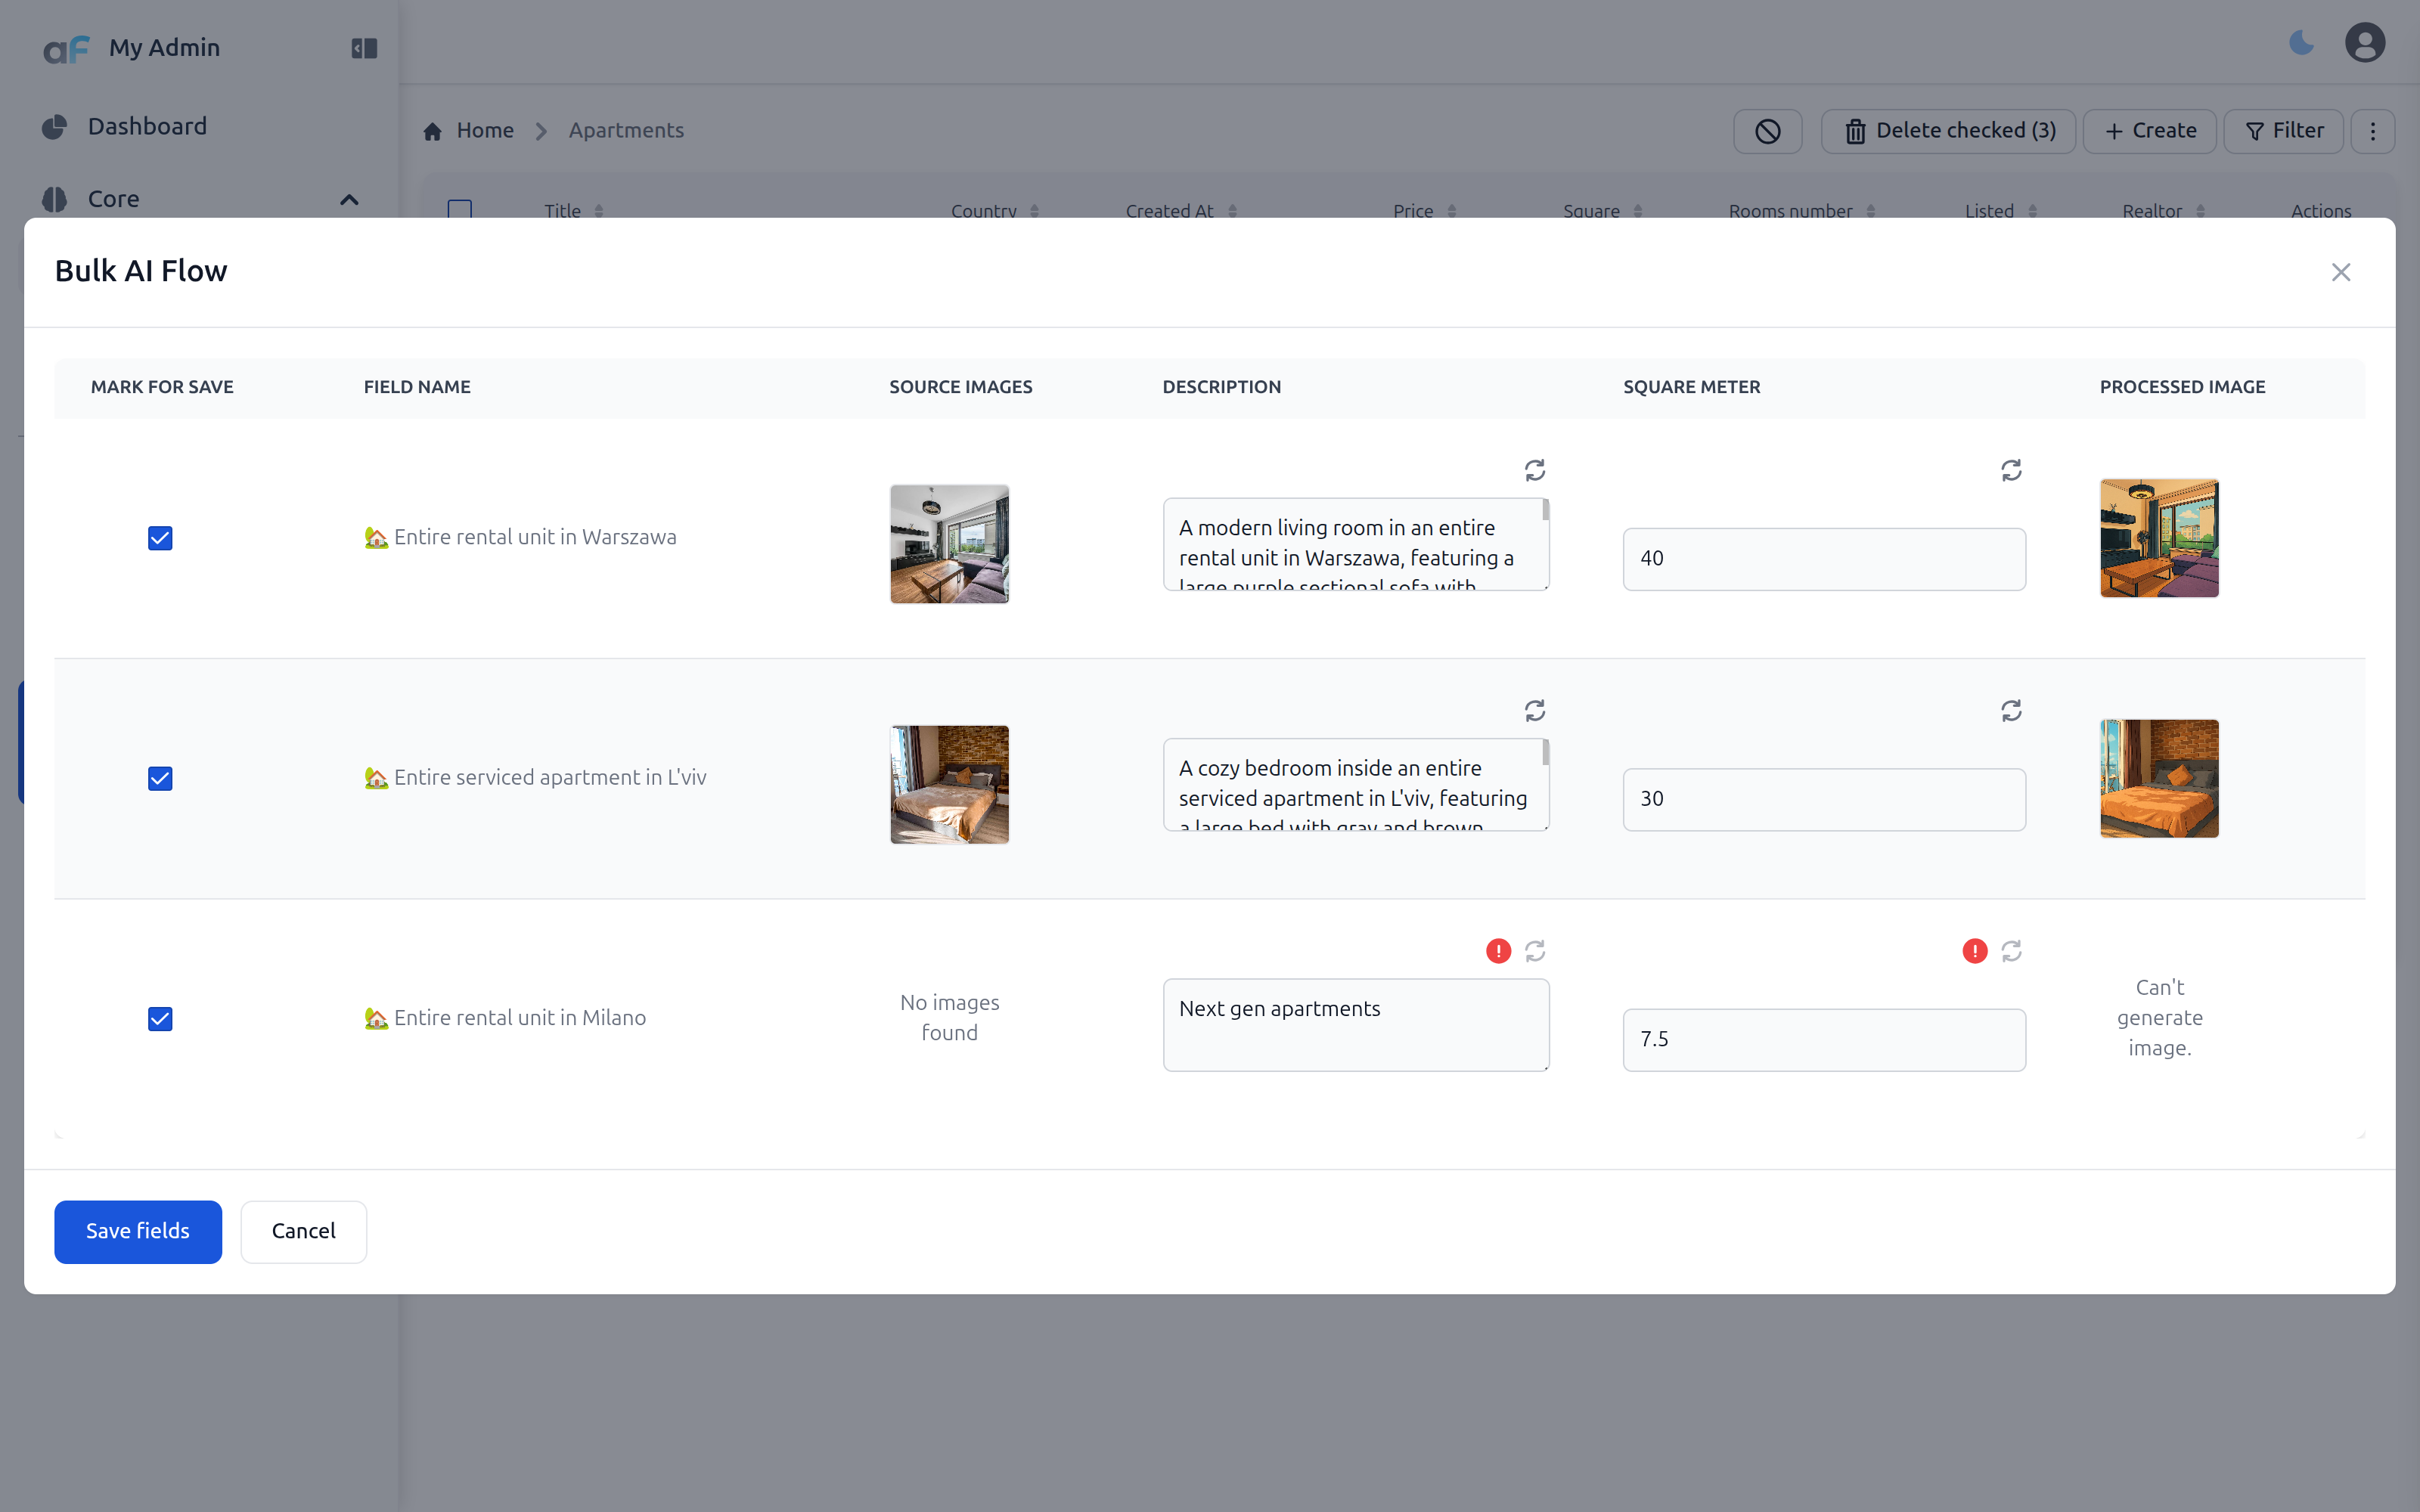The image size is (2420, 1512).
Task: Open the user profile avatar menu
Action: [x=2363, y=42]
